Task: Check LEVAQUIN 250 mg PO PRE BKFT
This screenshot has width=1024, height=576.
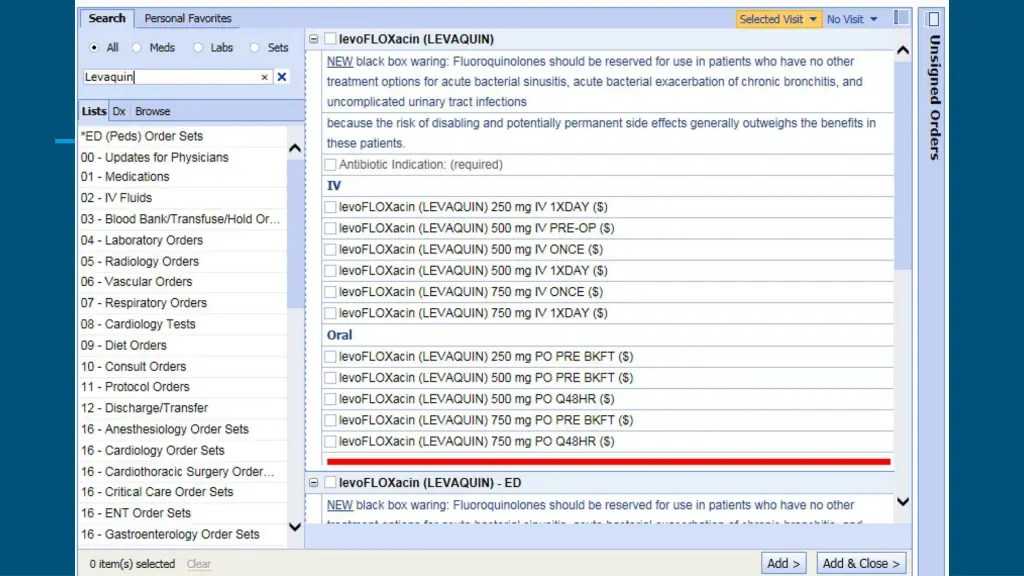Action: 330,357
